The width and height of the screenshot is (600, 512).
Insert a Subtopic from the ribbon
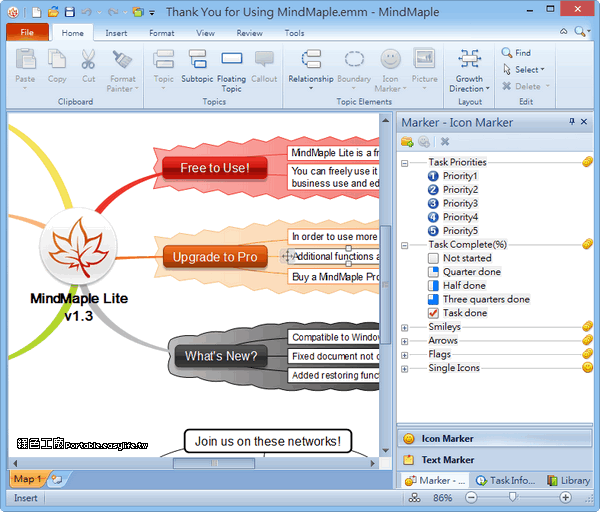(x=197, y=67)
